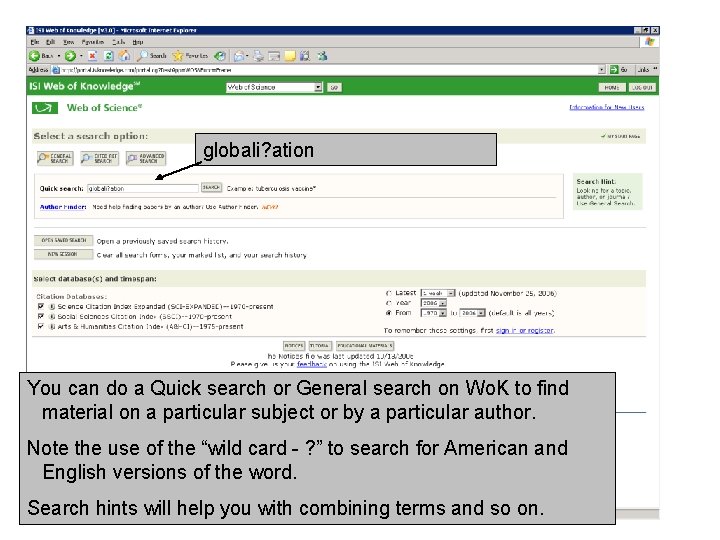Screen dimensions: 720x540
Task: Click the 'sign in or register' link
Action: click(525, 330)
